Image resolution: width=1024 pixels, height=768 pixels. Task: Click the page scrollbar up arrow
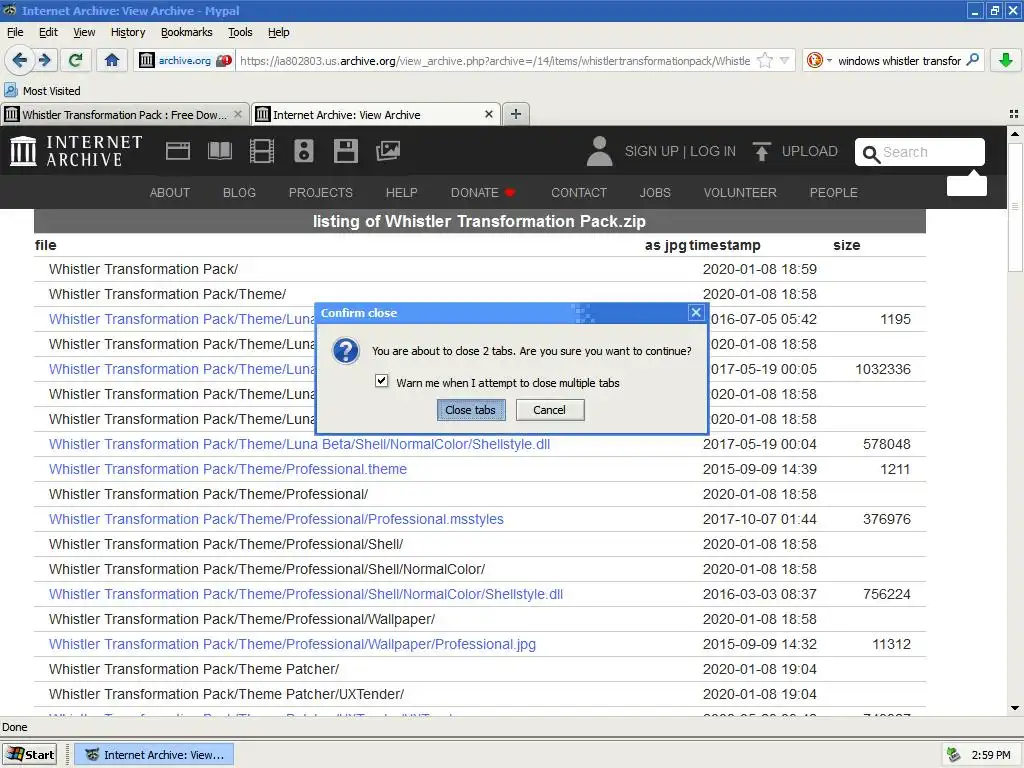(1015, 133)
